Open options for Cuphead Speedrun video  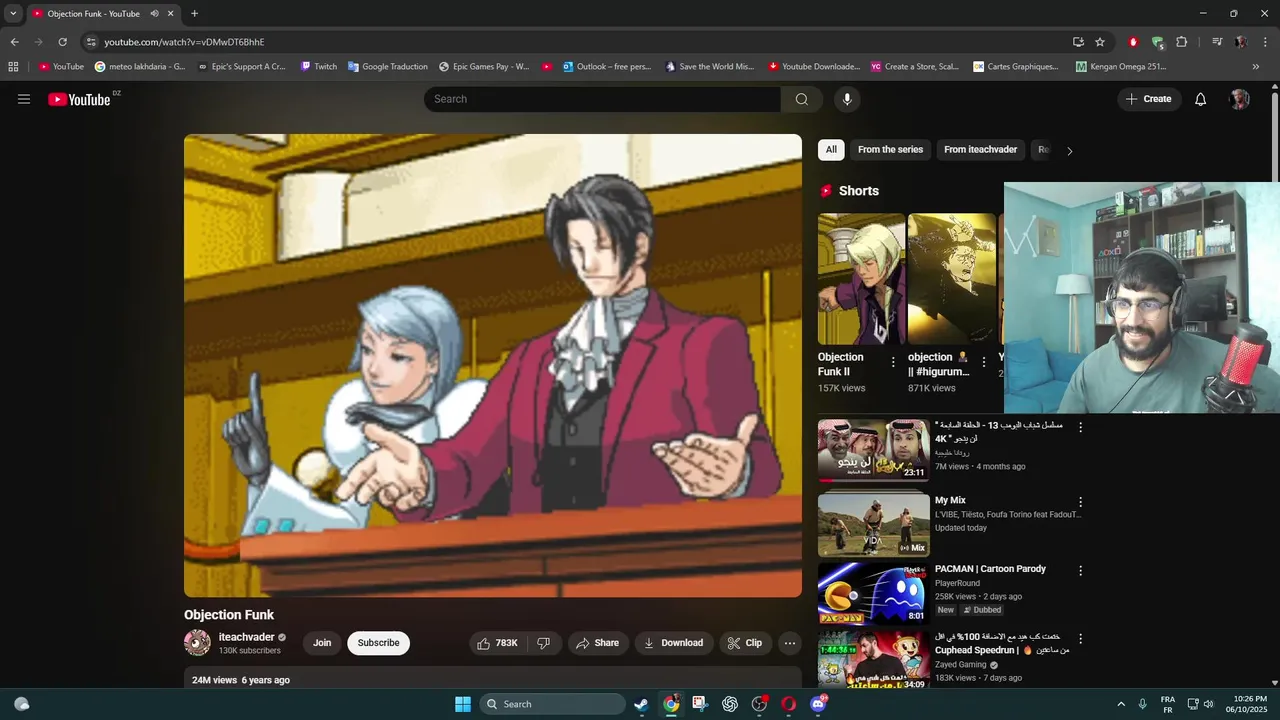[1080, 639]
